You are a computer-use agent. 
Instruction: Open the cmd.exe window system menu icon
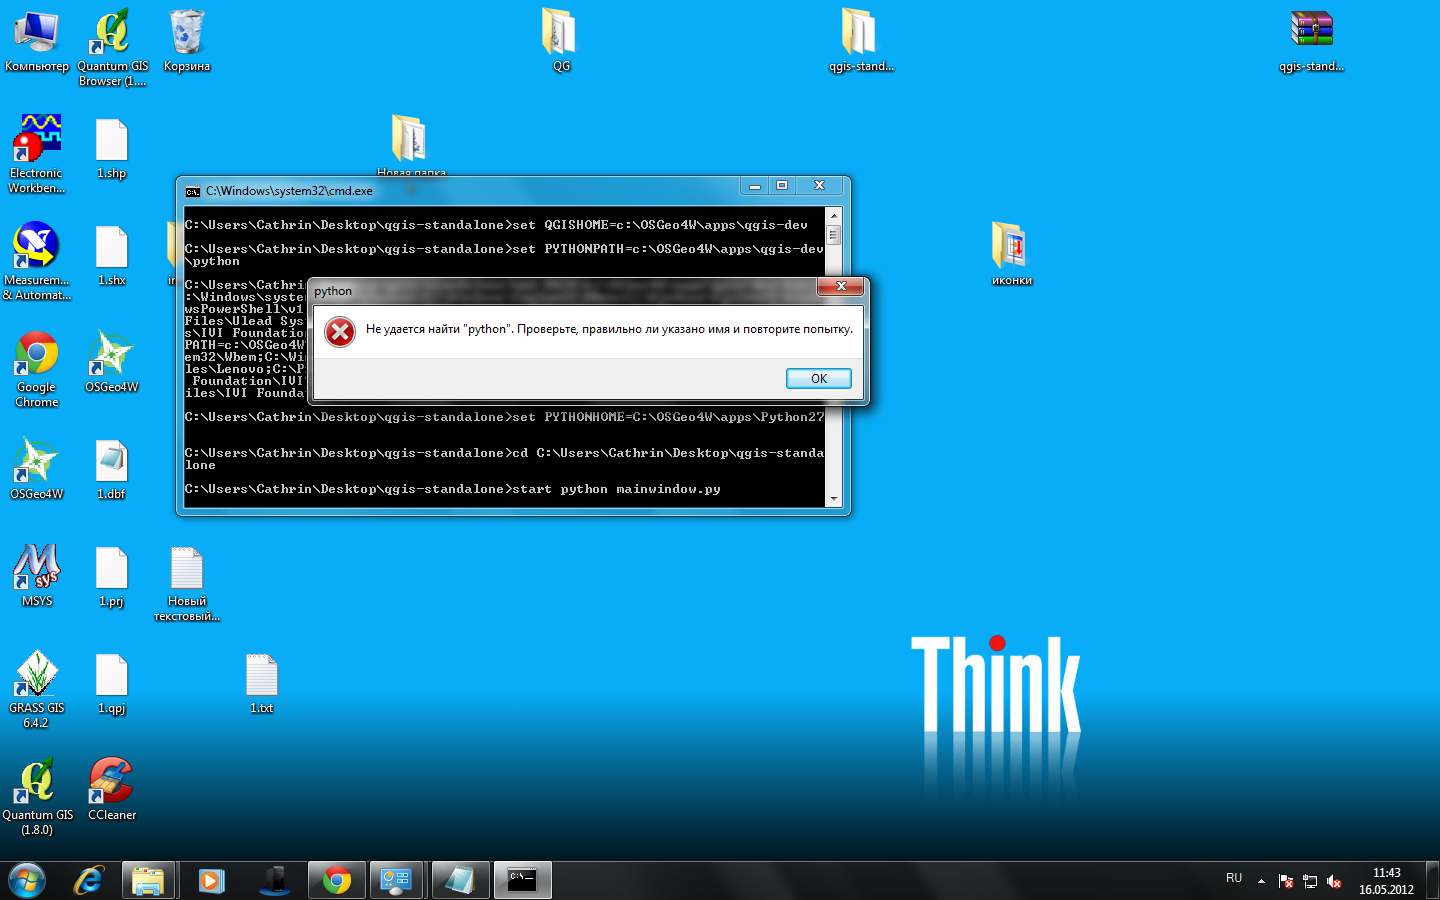pyautogui.click(x=193, y=191)
